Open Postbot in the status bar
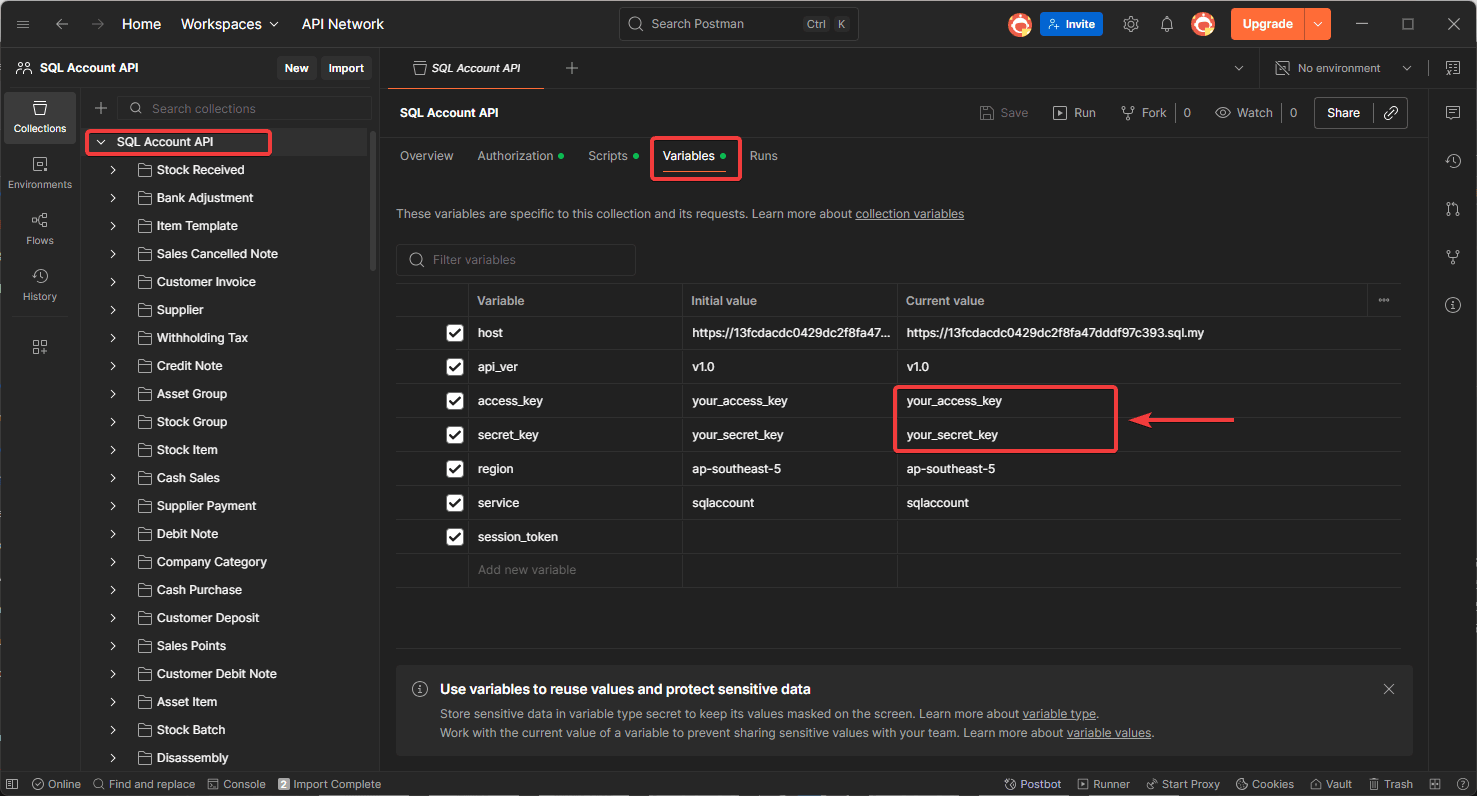The width and height of the screenshot is (1477, 796). (x=1033, y=784)
